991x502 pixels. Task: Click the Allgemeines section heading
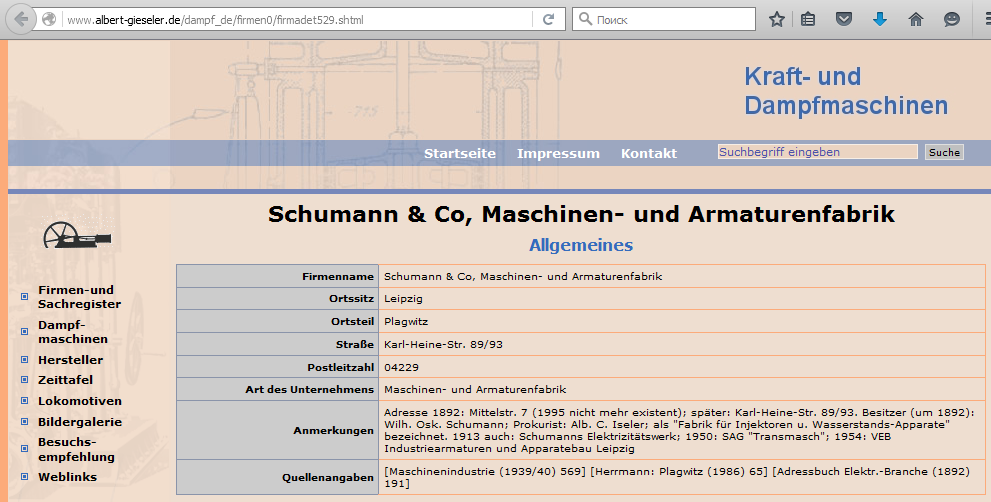(581, 245)
